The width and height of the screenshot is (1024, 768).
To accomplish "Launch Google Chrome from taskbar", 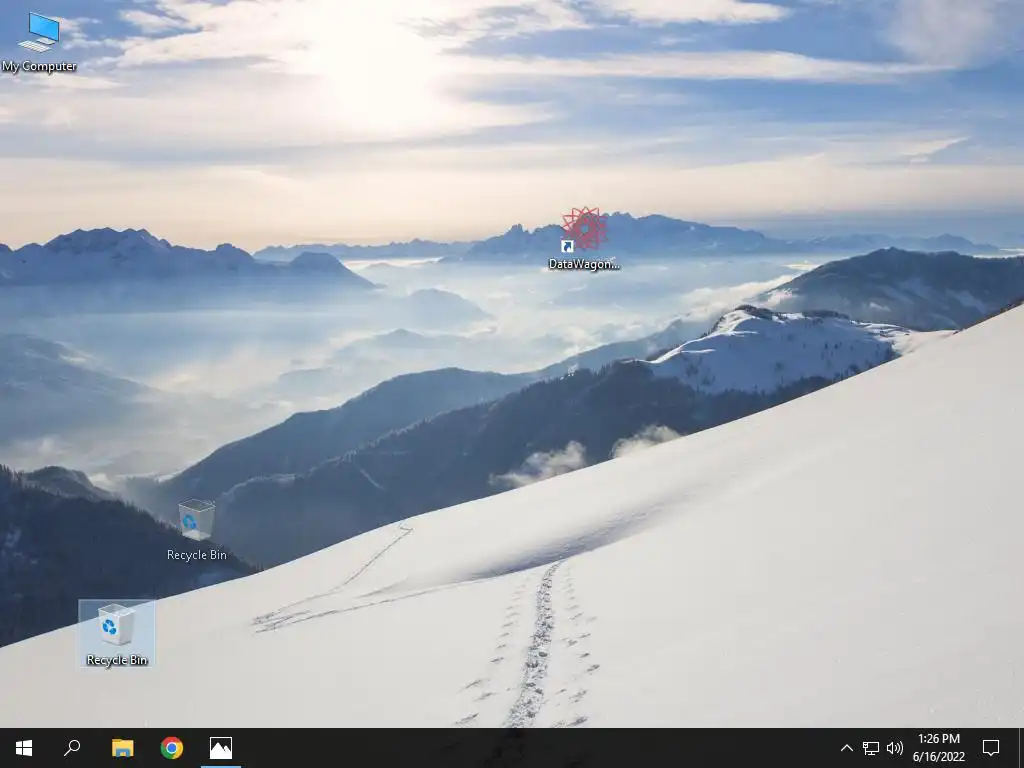I will pyautogui.click(x=172, y=748).
